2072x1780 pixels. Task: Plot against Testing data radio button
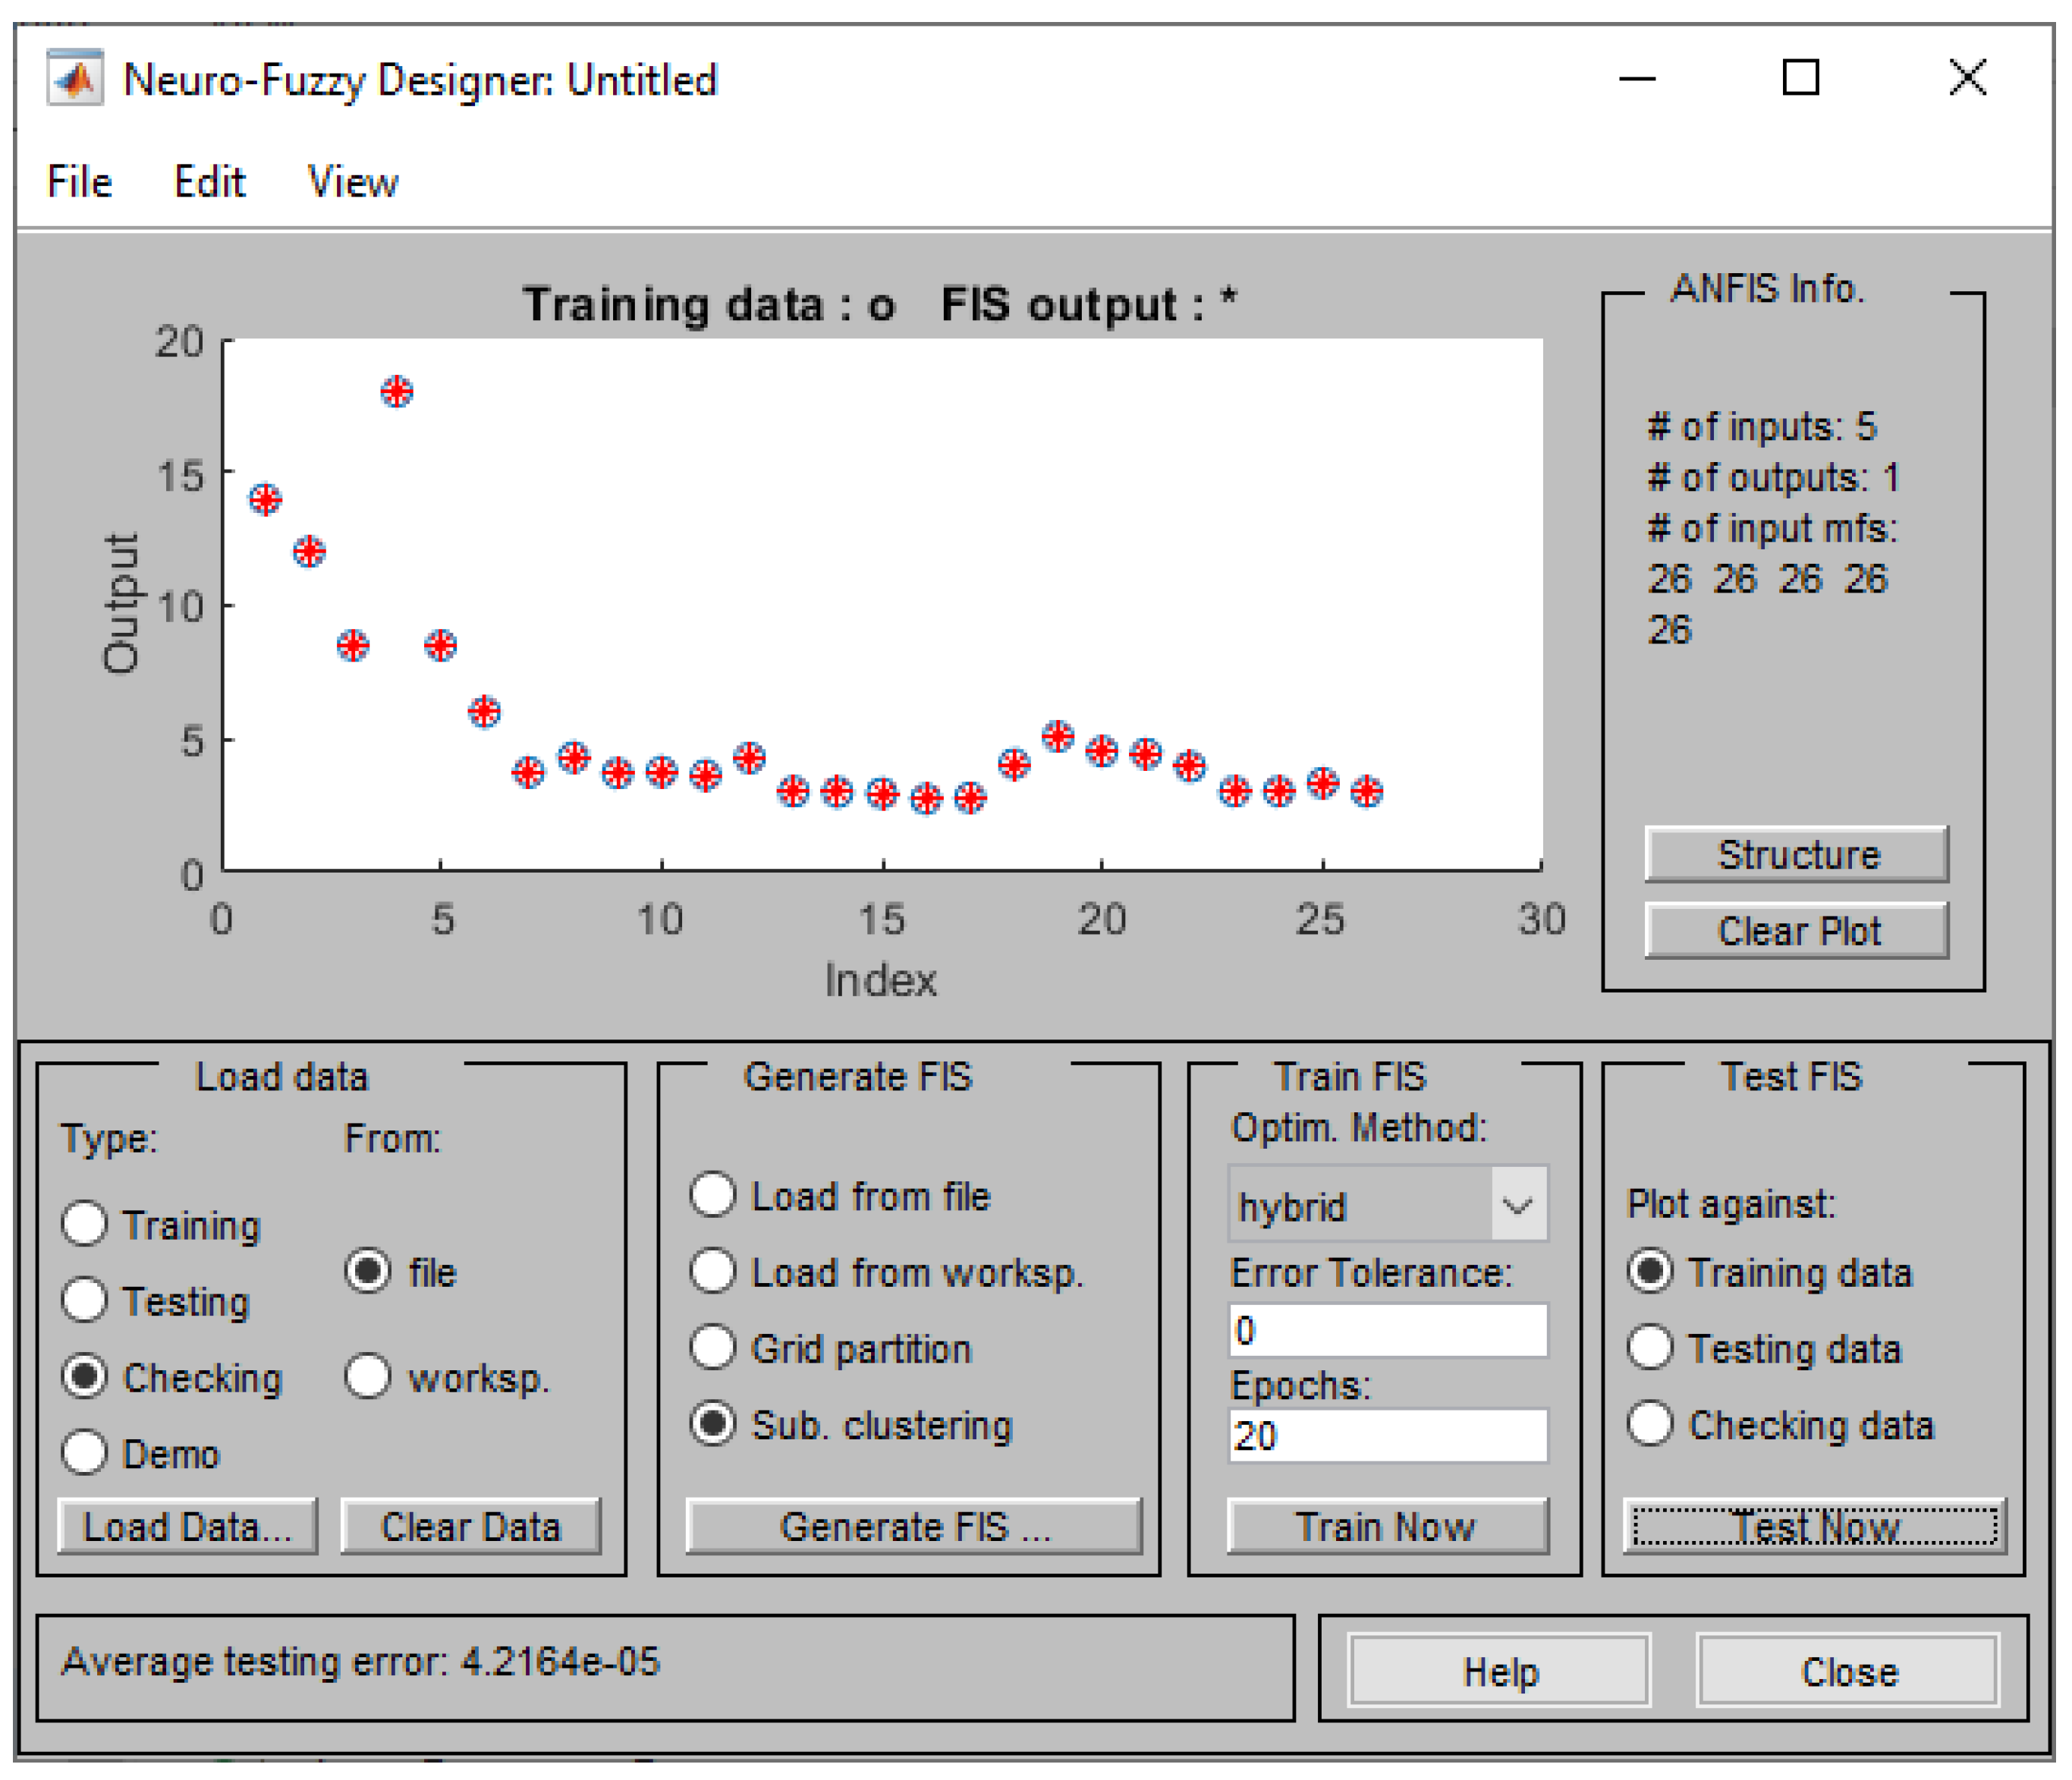1649,1347
